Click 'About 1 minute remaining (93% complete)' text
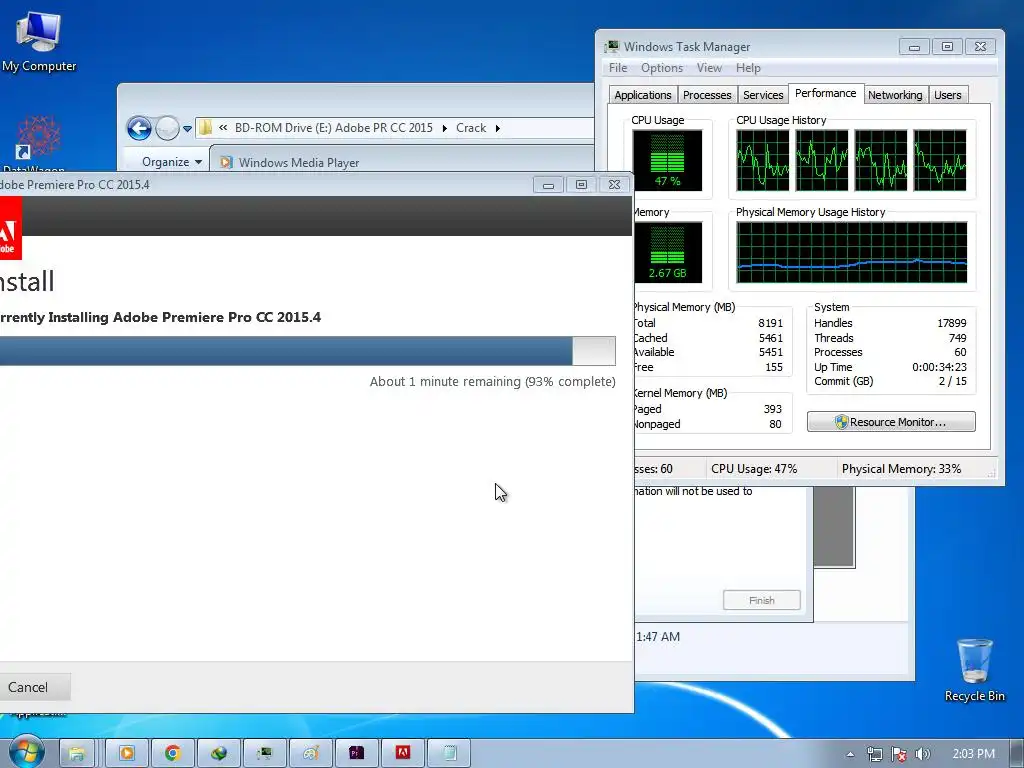The width and height of the screenshot is (1024, 768). [492, 381]
